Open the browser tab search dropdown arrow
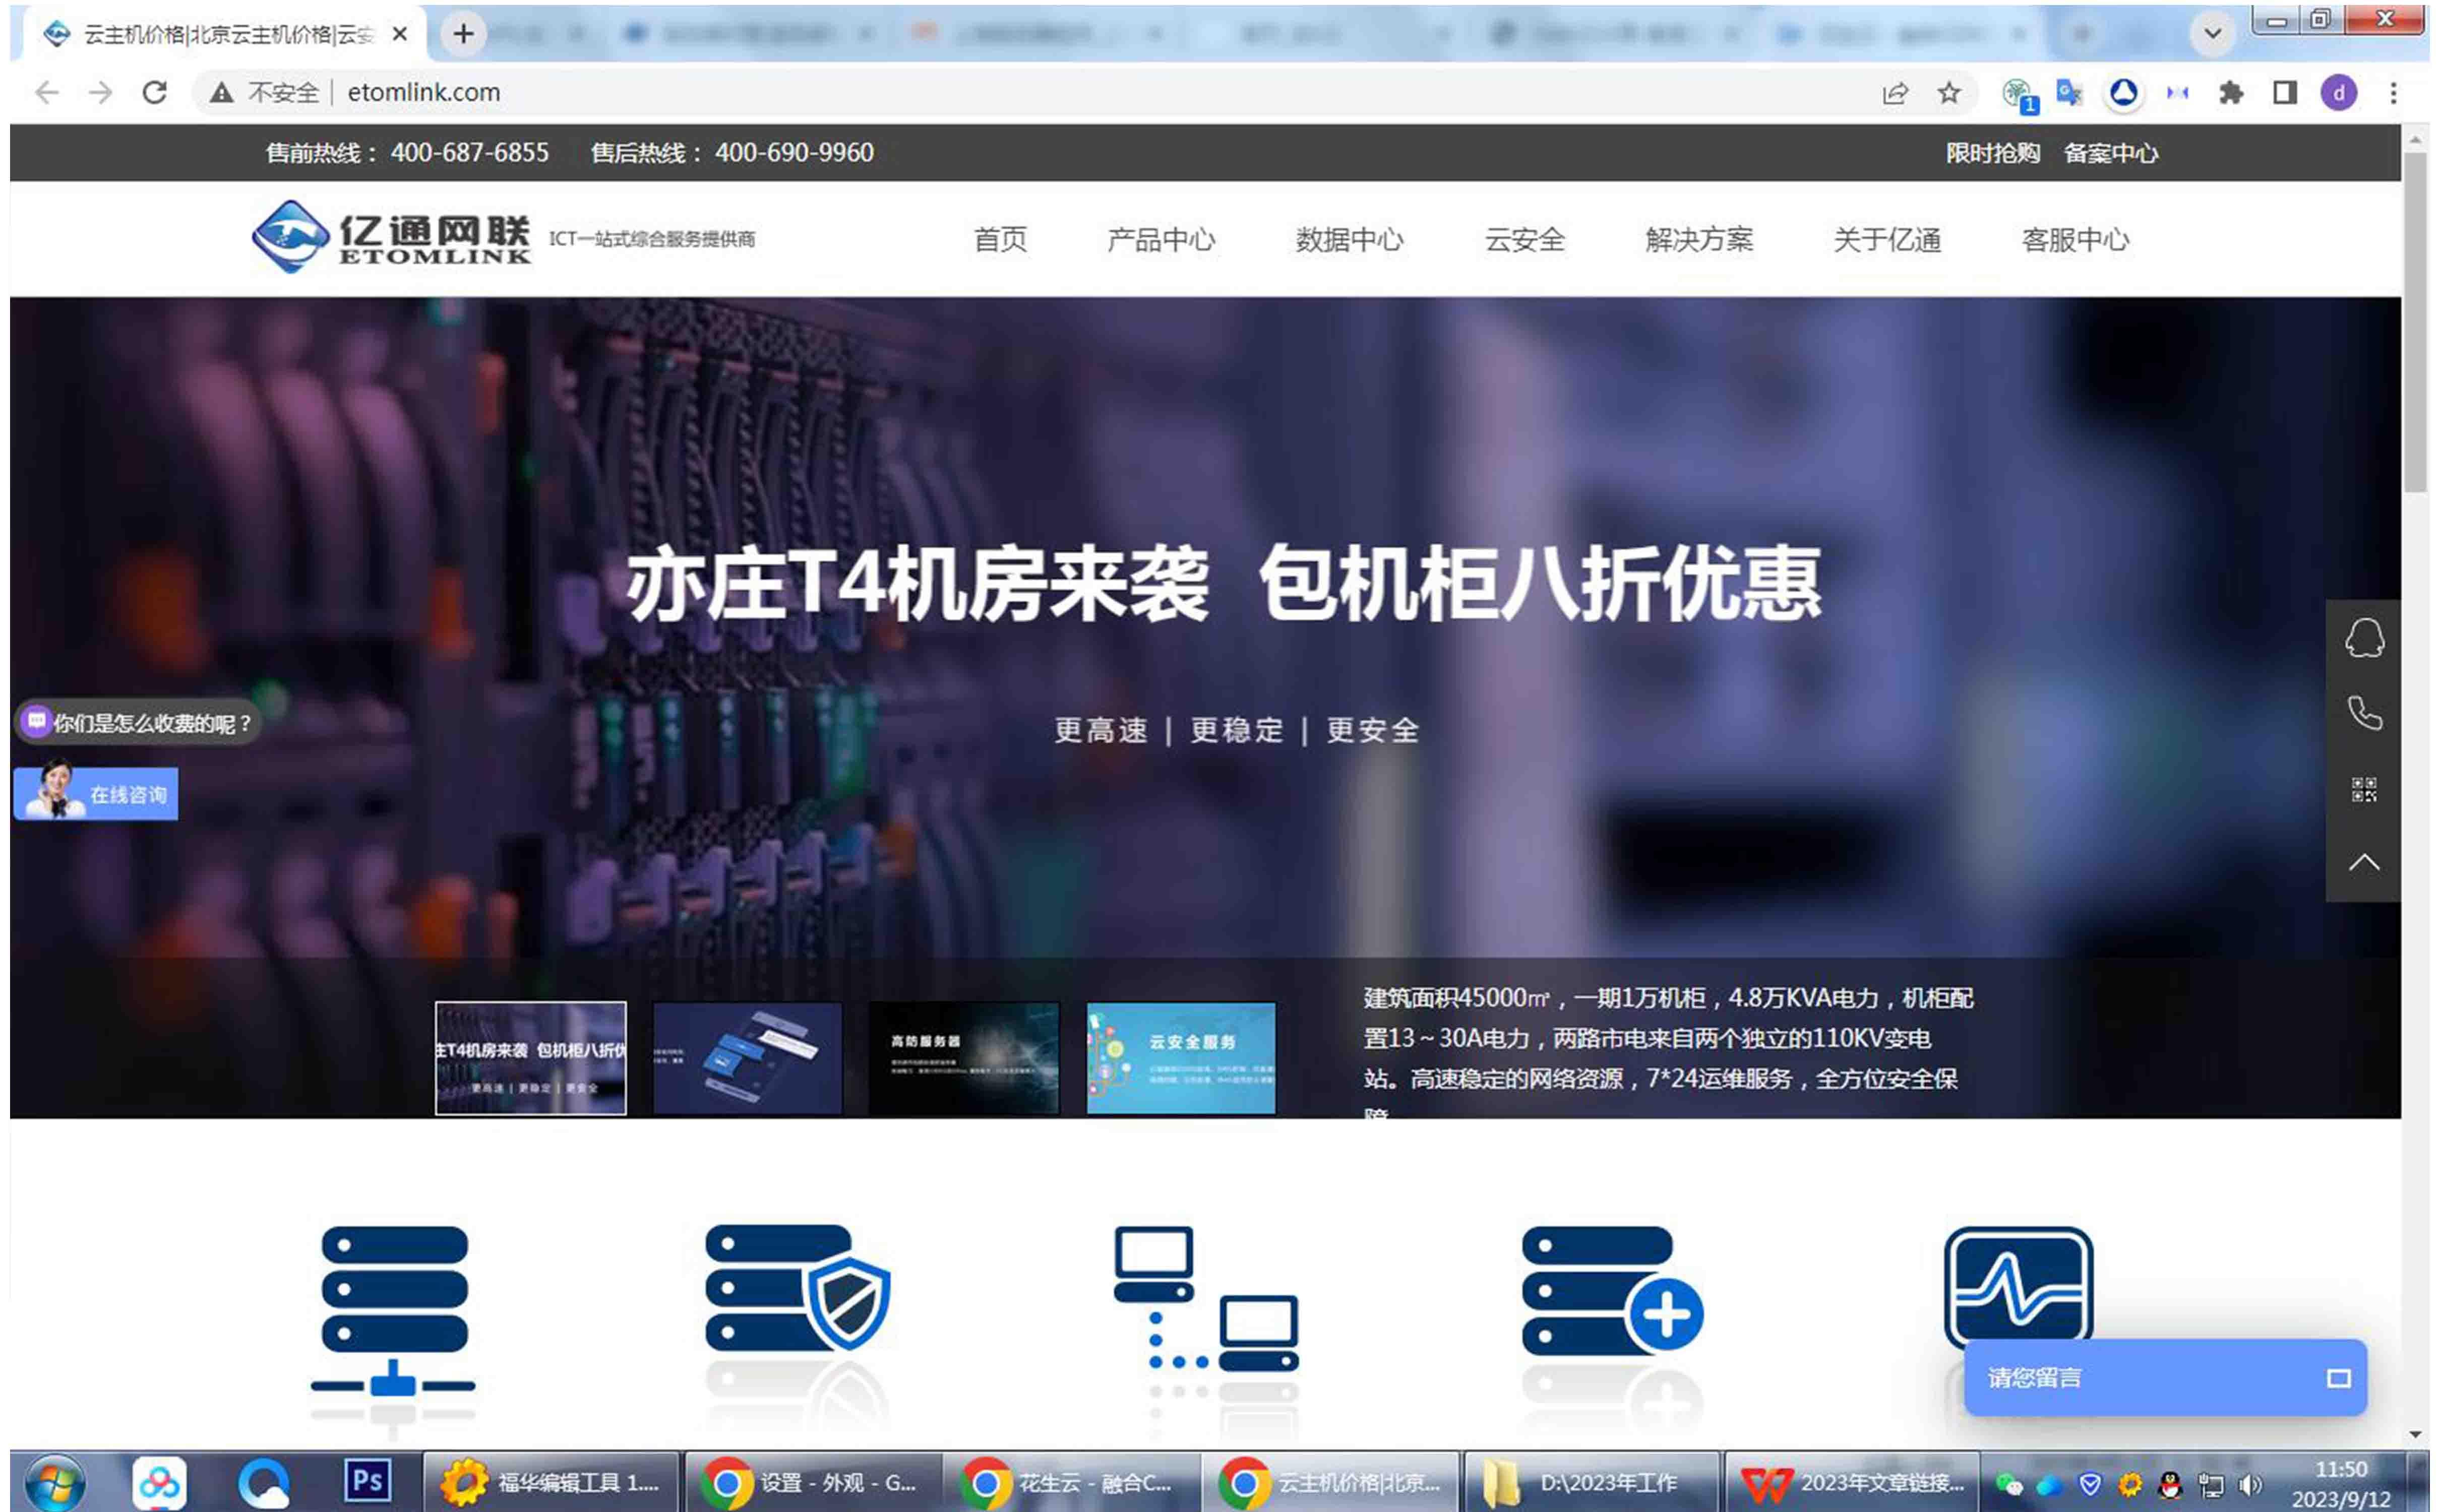This screenshot has width=2440, height=1512. point(2212,33)
